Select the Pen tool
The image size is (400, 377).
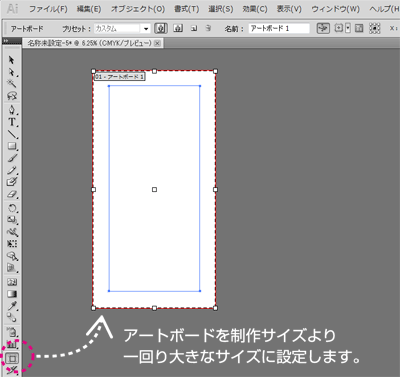pyautogui.click(x=12, y=110)
